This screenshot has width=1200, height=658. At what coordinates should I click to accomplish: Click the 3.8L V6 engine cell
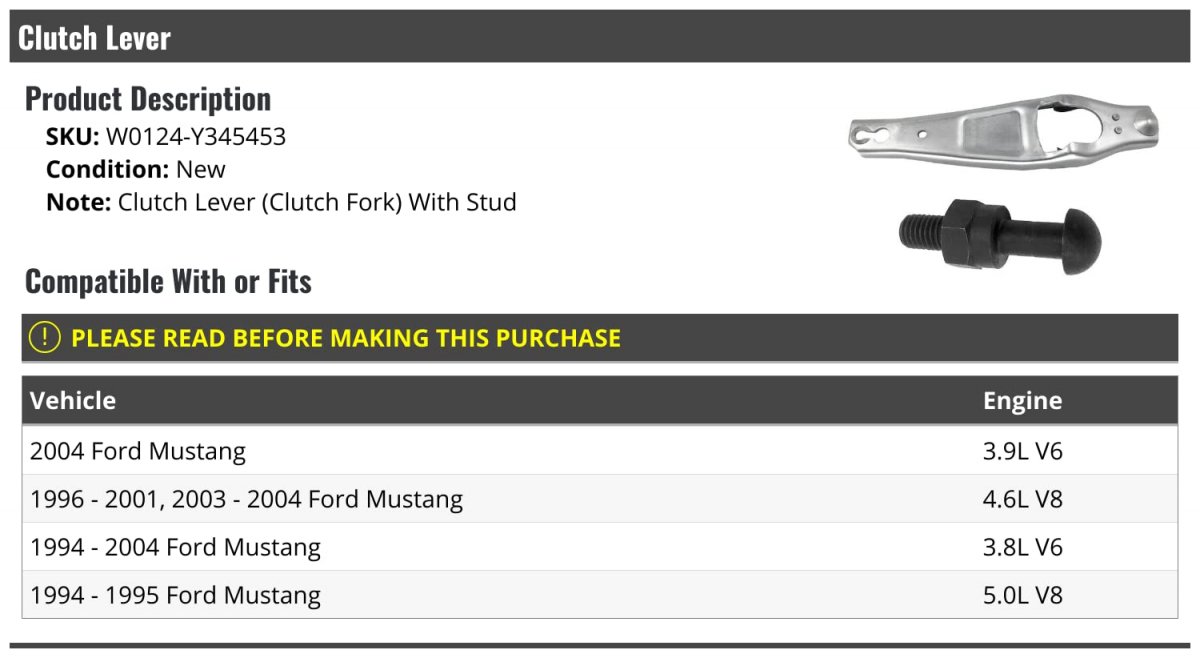[x=1022, y=547]
